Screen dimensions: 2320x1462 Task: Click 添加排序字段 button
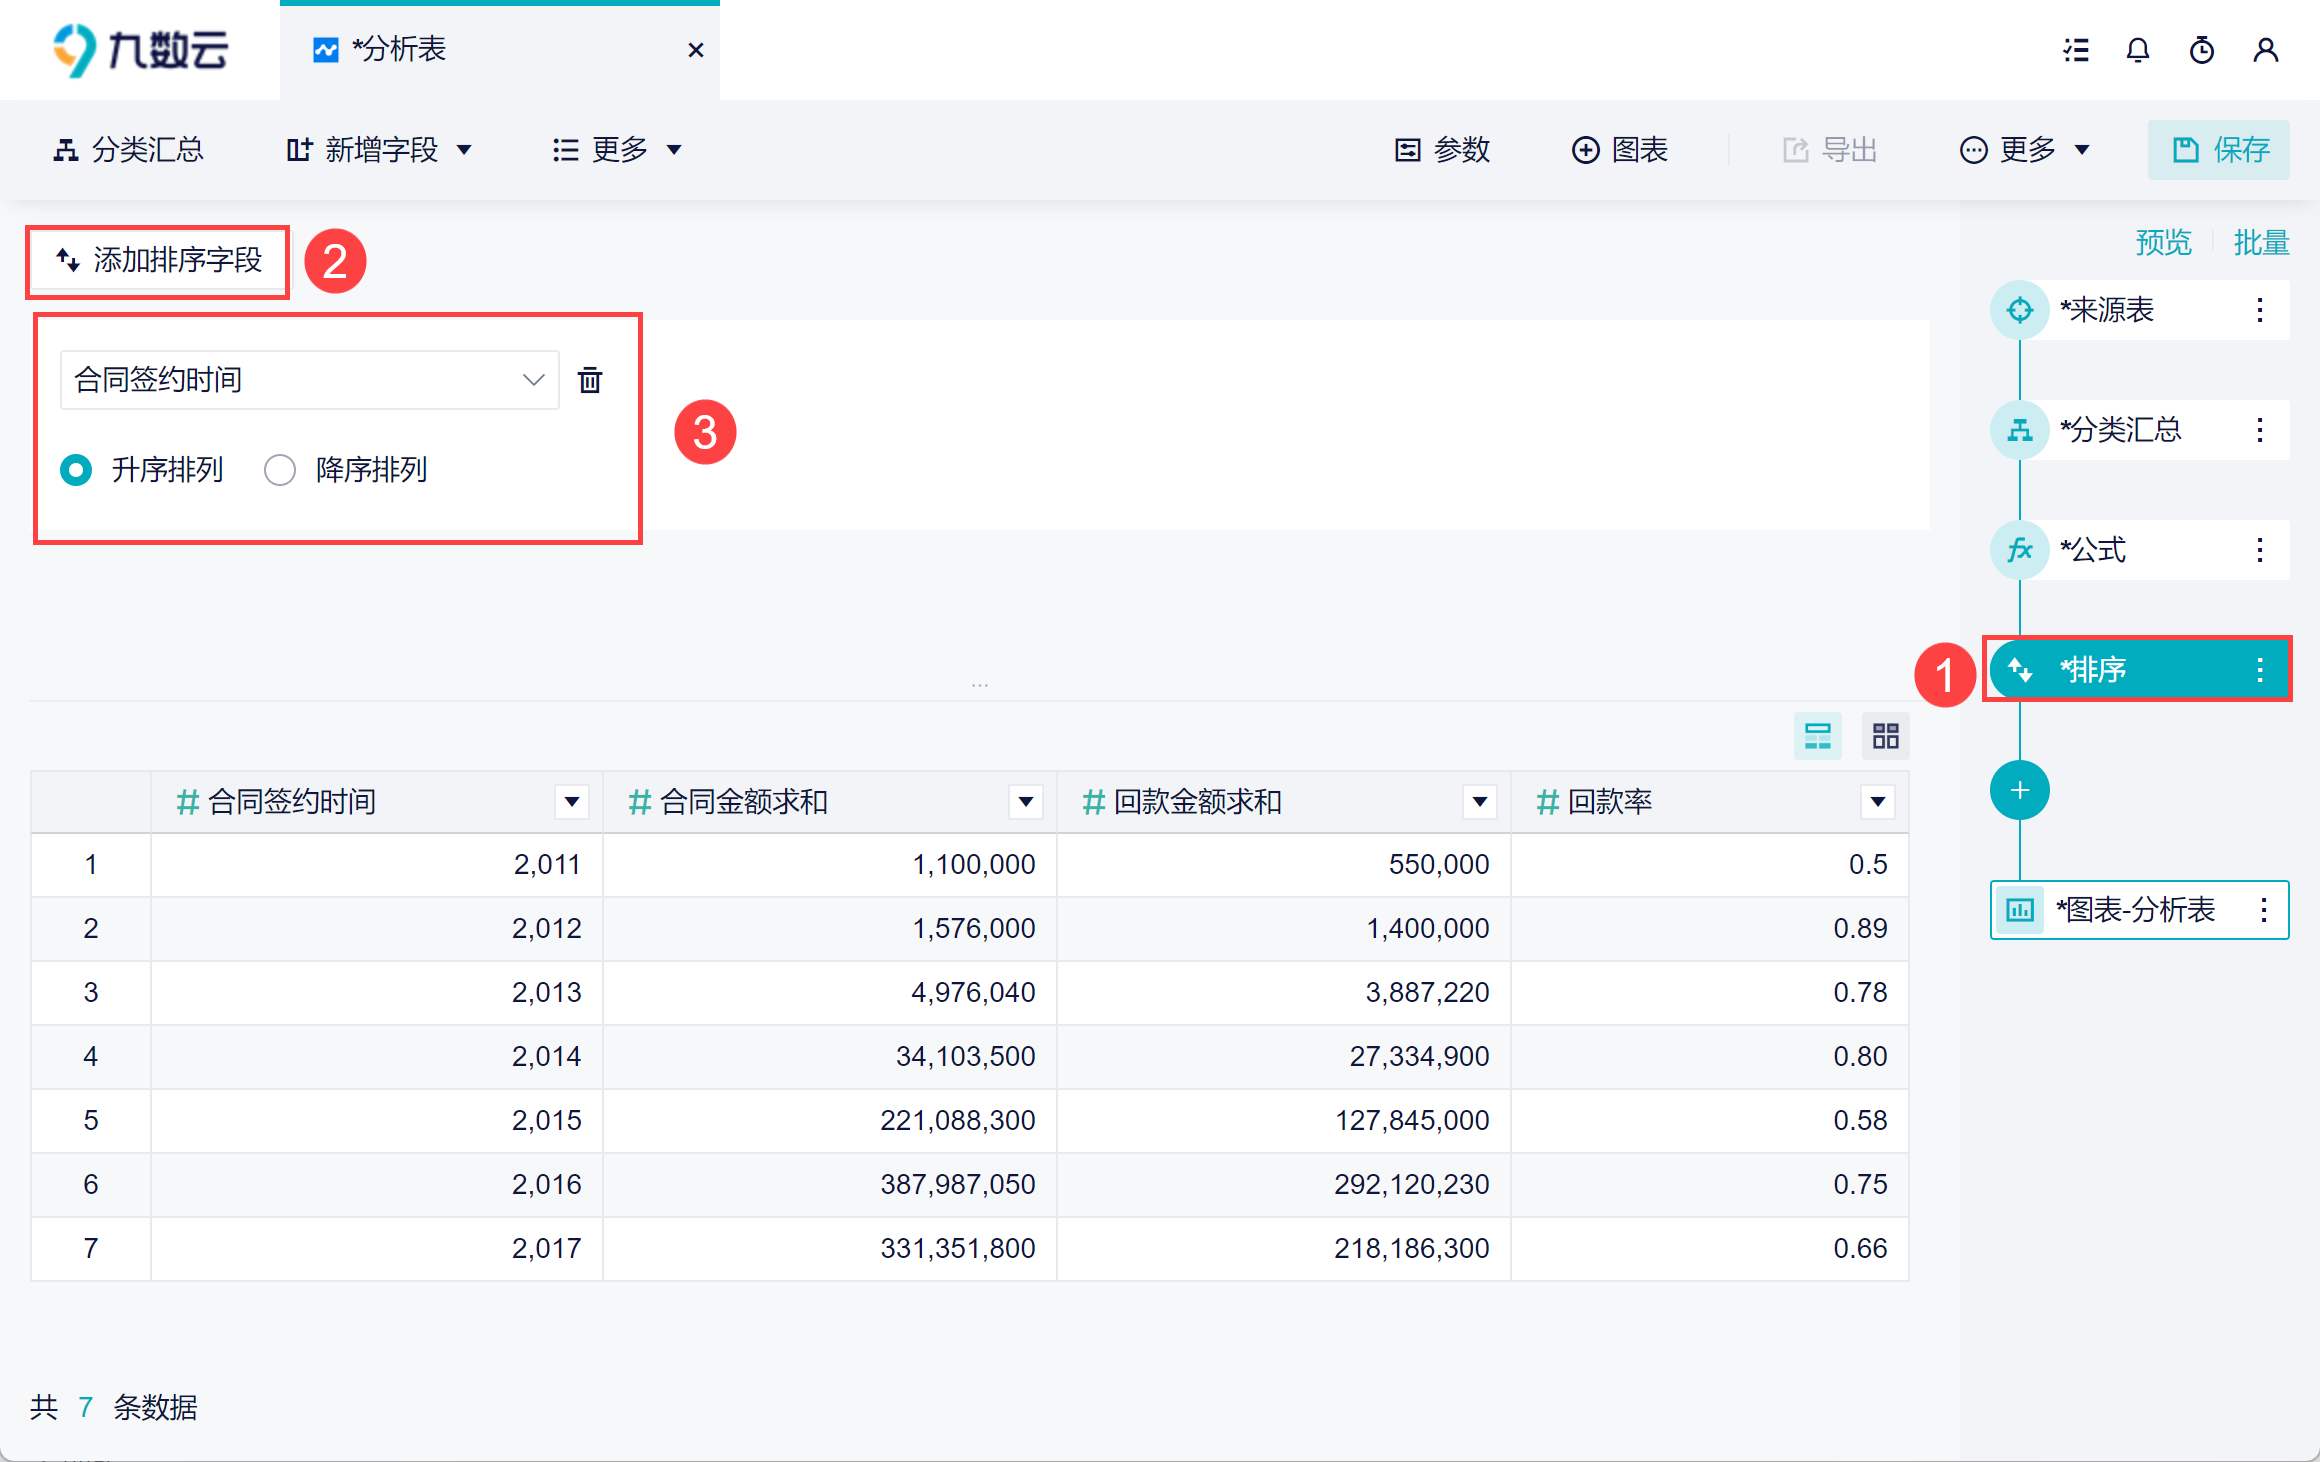tap(158, 261)
